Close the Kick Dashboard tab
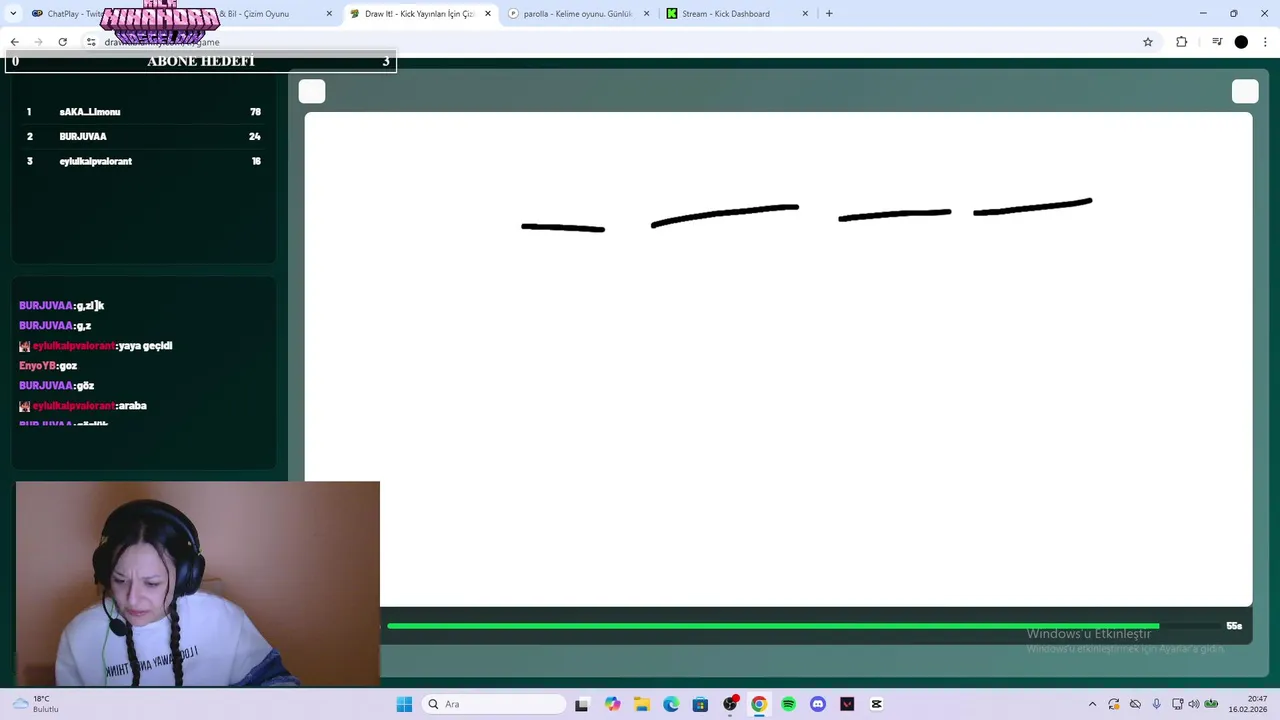 point(805,14)
